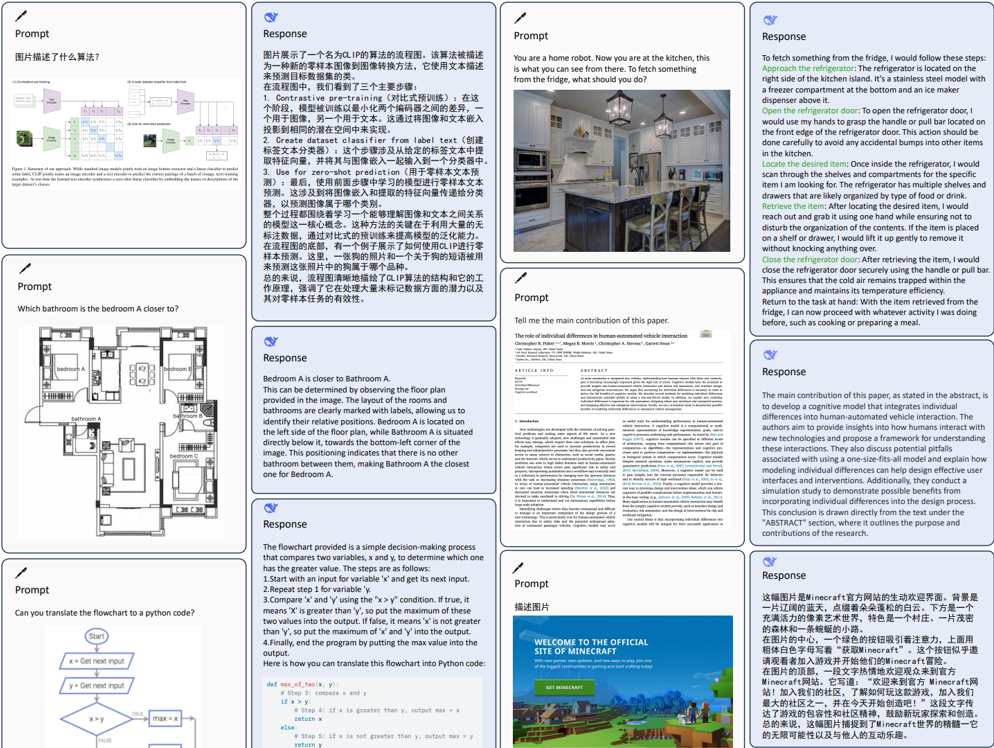This screenshot has height=748, width=994.
Task: Click the whale icon above the Minecraft response
Action: pyautogui.click(x=770, y=562)
